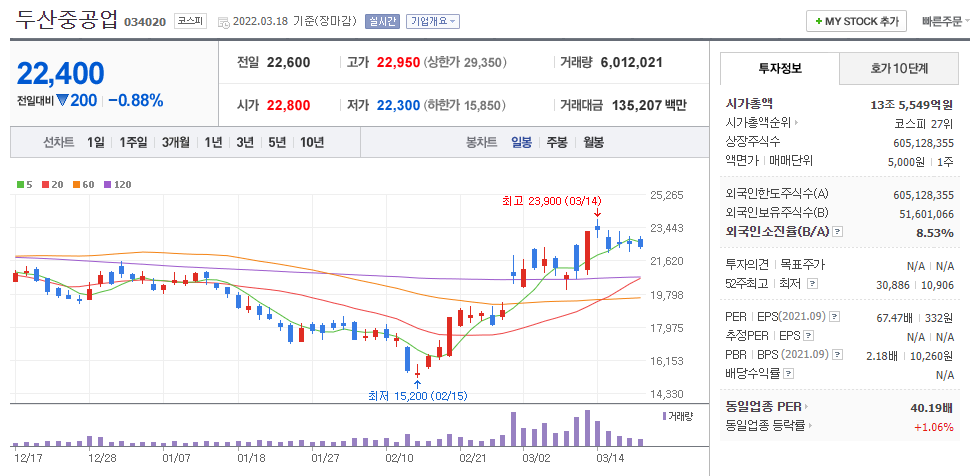Click the 거래대금 value 135,207 백만
Viewport: 980px width, 476px height.
click(x=649, y=106)
